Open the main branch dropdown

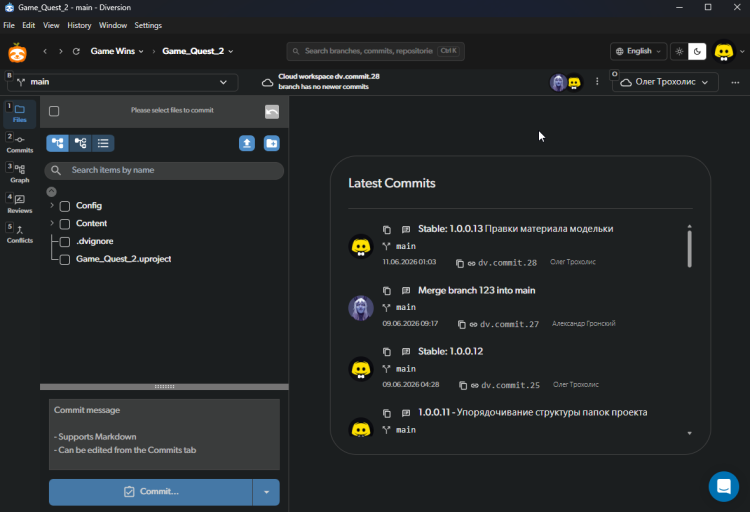coord(122,82)
